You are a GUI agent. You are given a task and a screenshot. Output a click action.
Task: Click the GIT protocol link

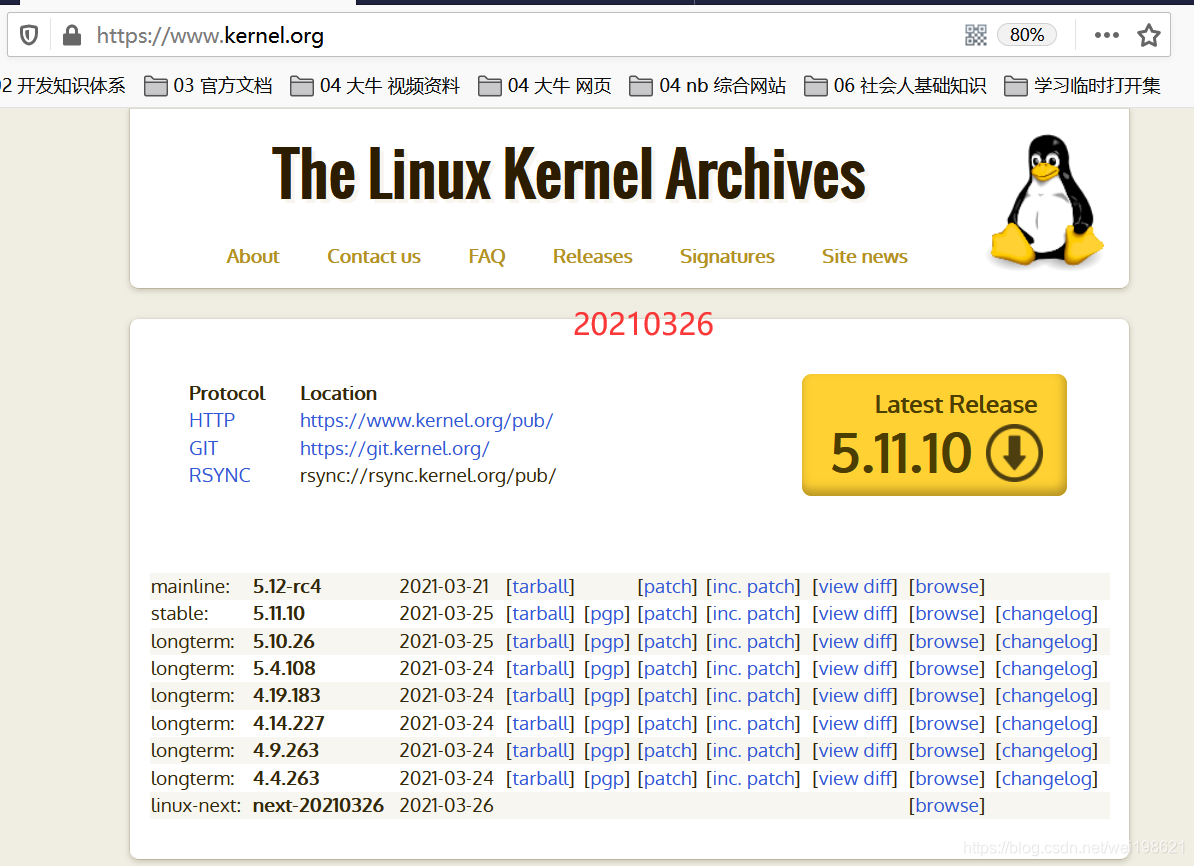[x=203, y=449]
